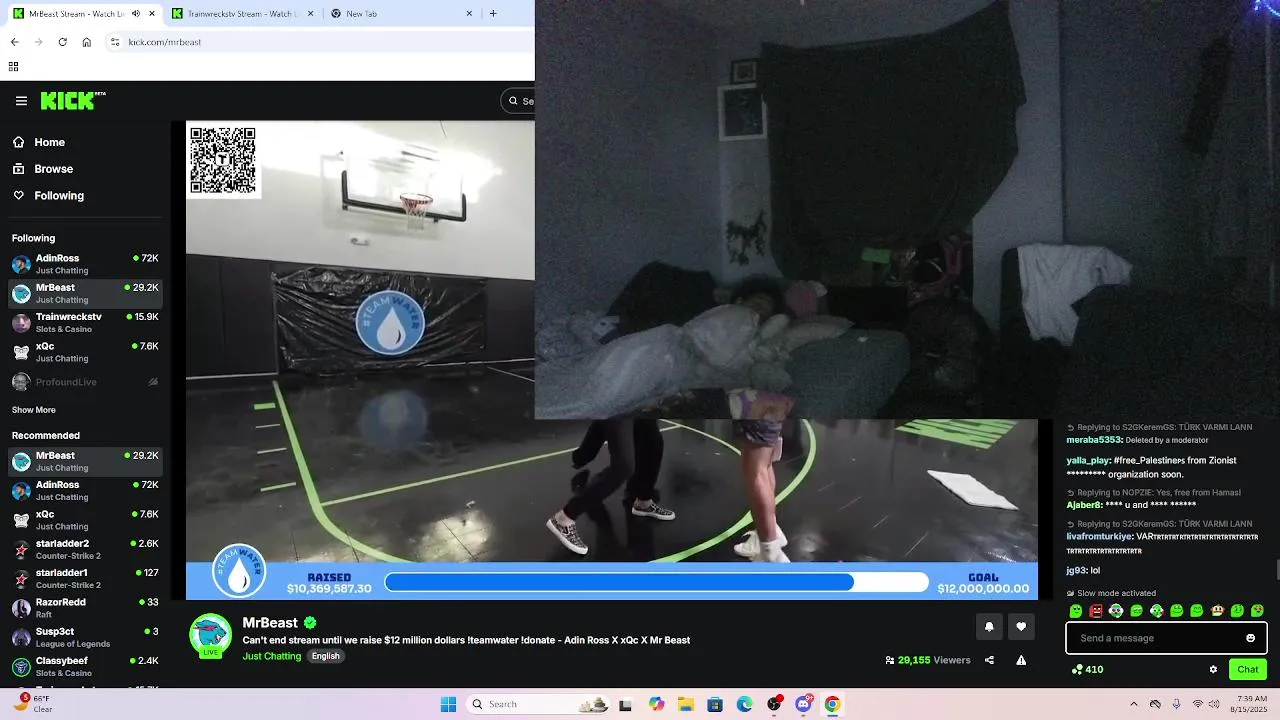
Task: Open the Wi-Fi network tray icon
Action: coord(1198,704)
